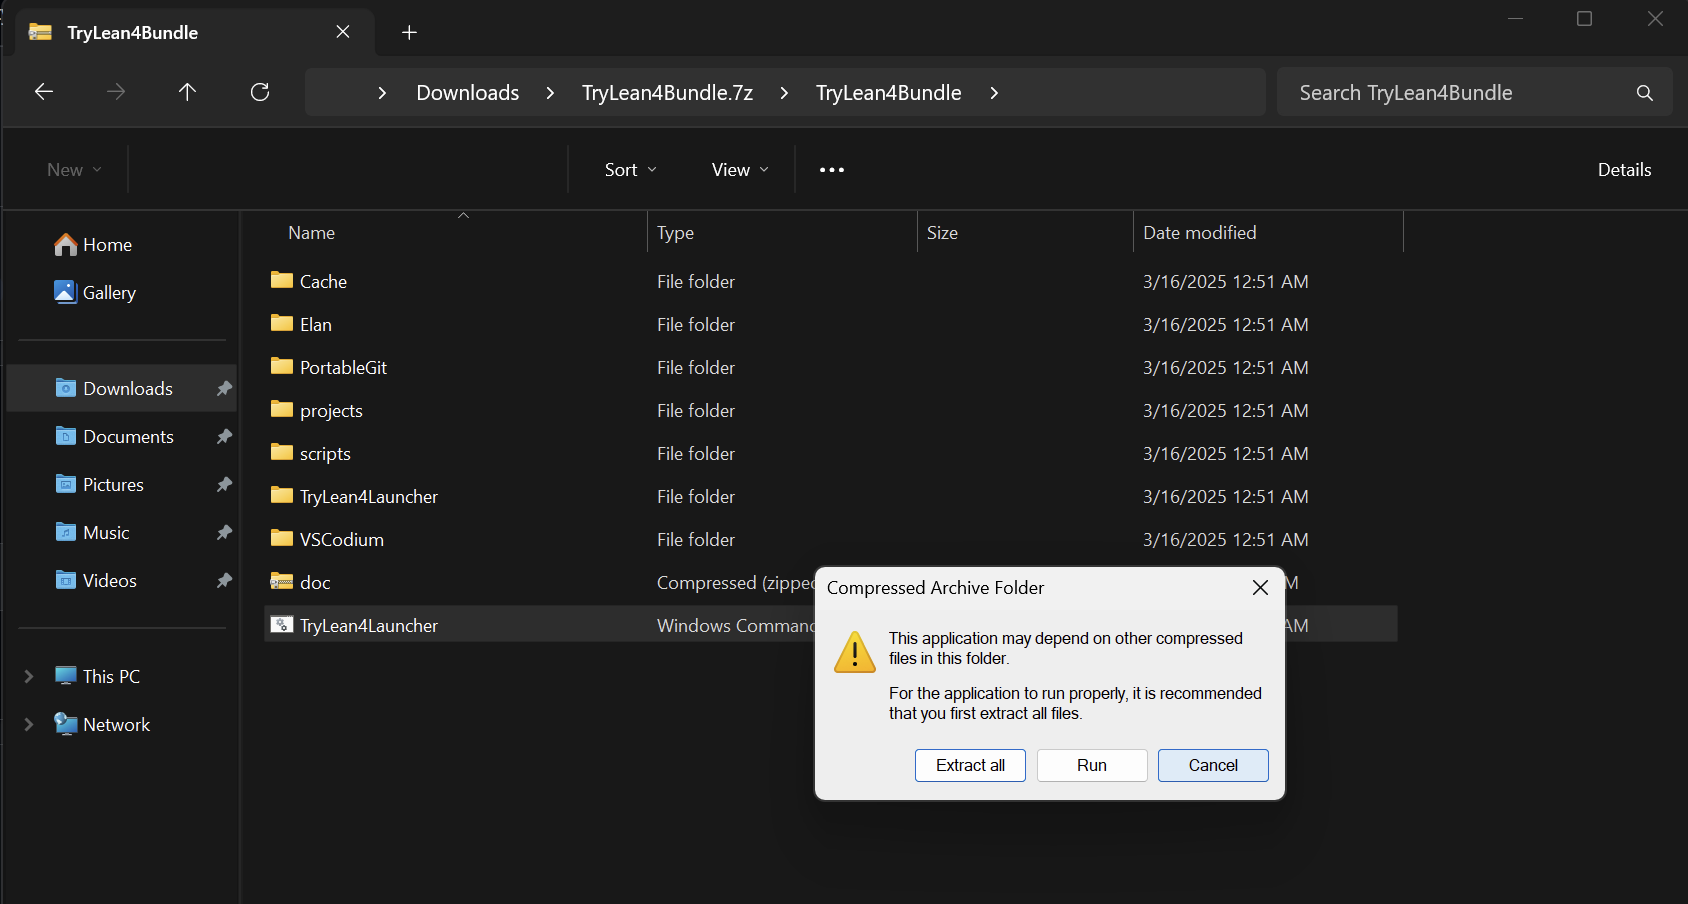Go up one folder level arrow
Image resolution: width=1688 pixels, height=904 pixels.
(x=187, y=92)
